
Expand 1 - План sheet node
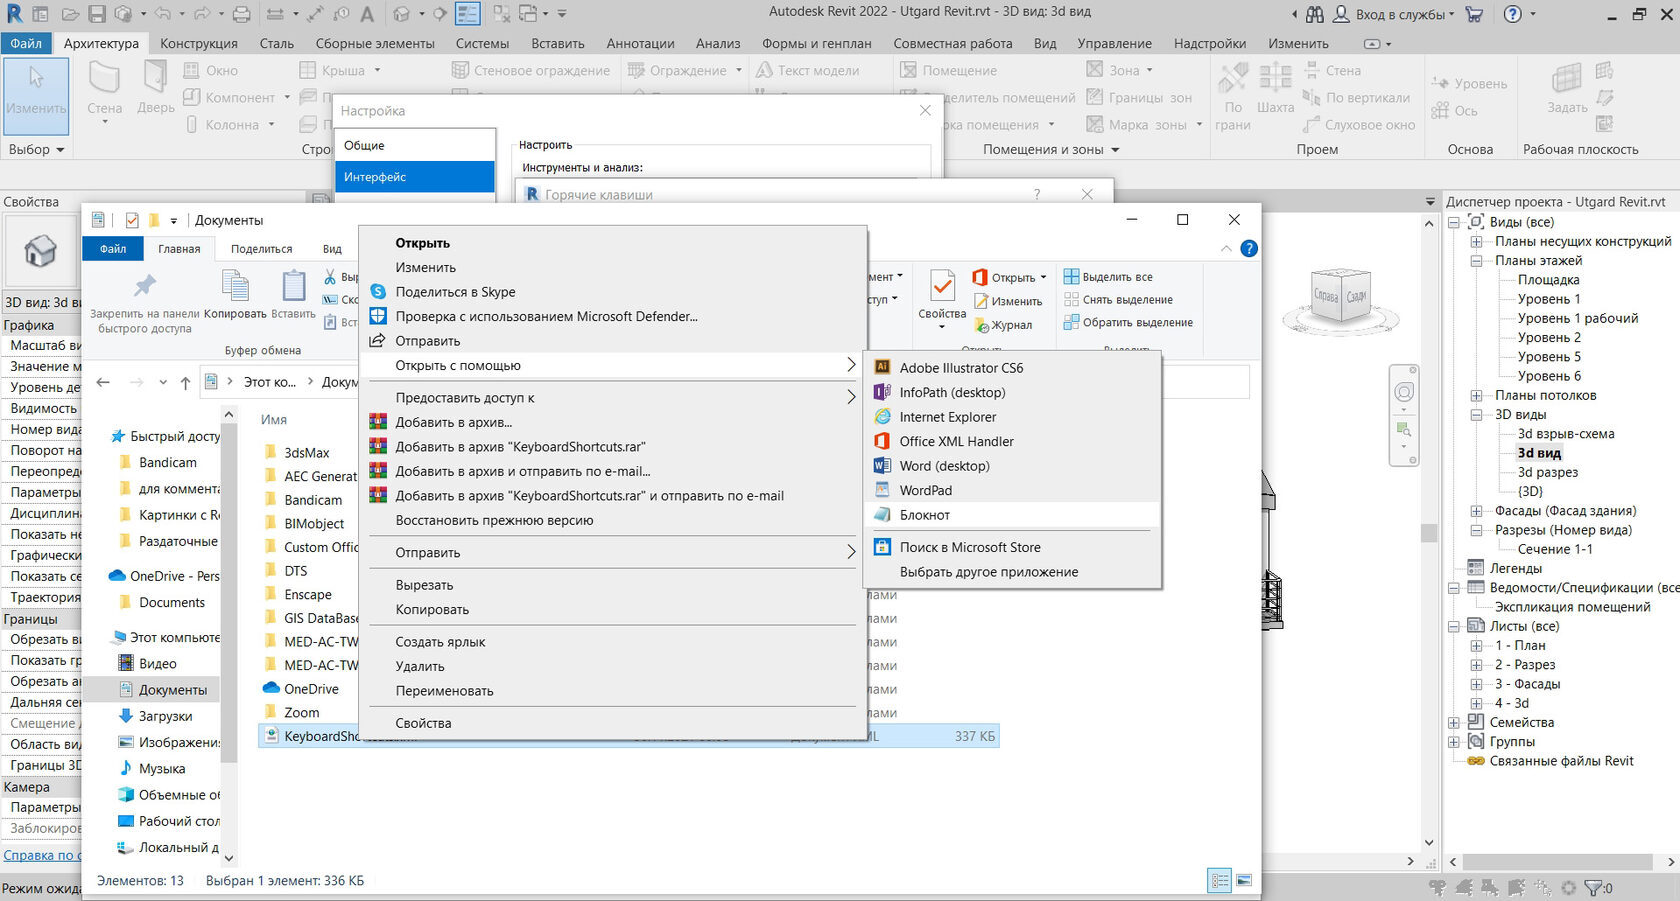(1476, 645)
